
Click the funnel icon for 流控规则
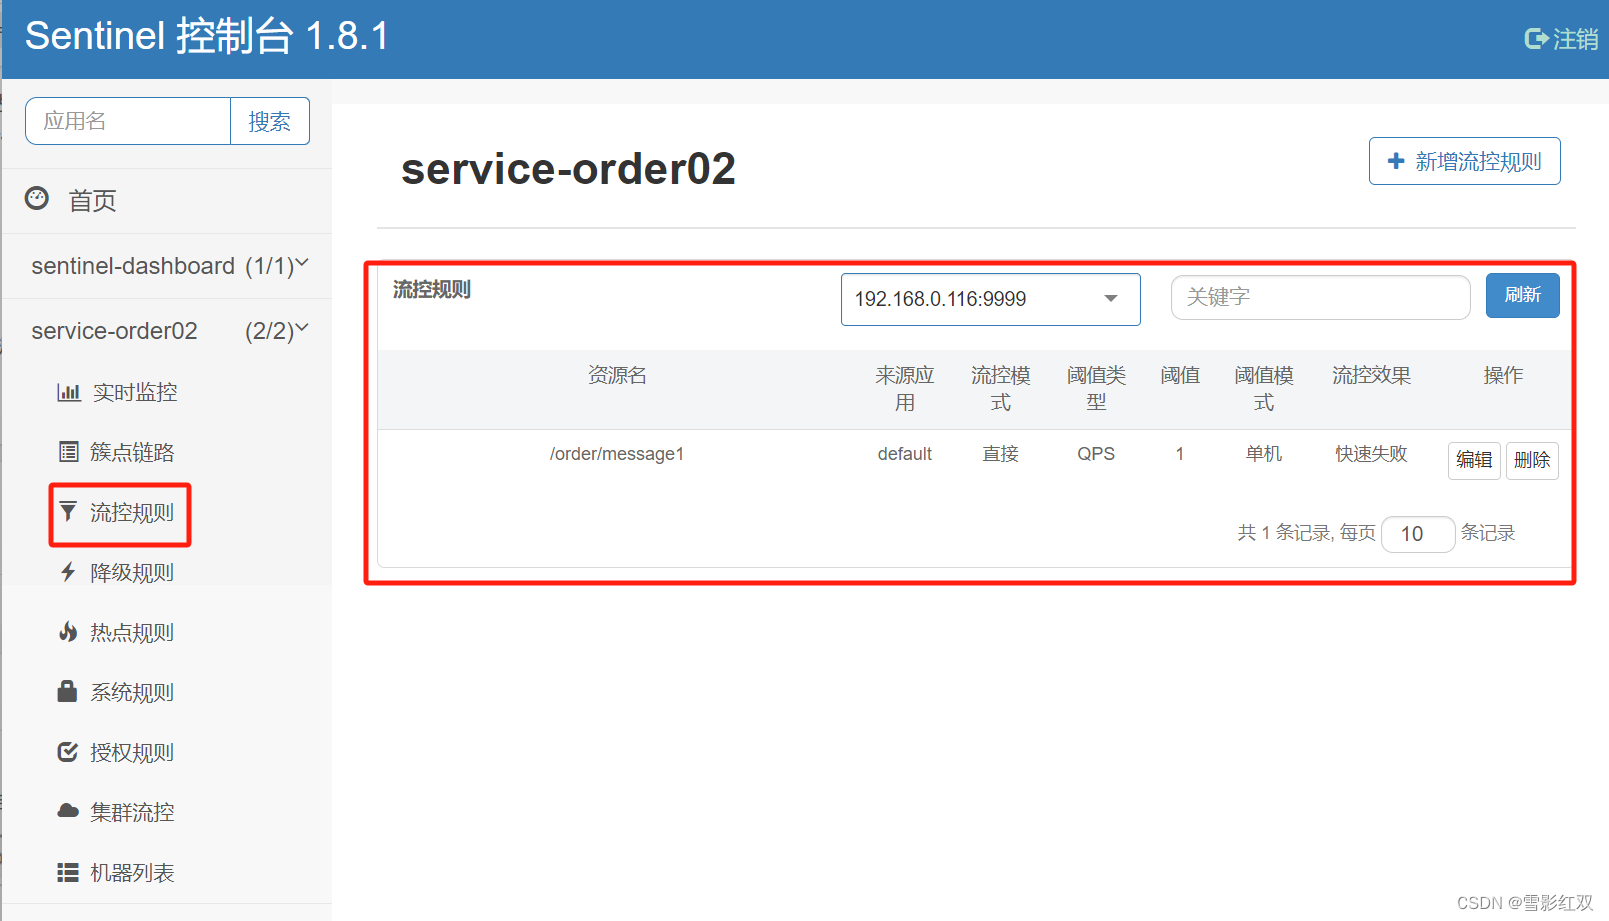pos(68,512)
